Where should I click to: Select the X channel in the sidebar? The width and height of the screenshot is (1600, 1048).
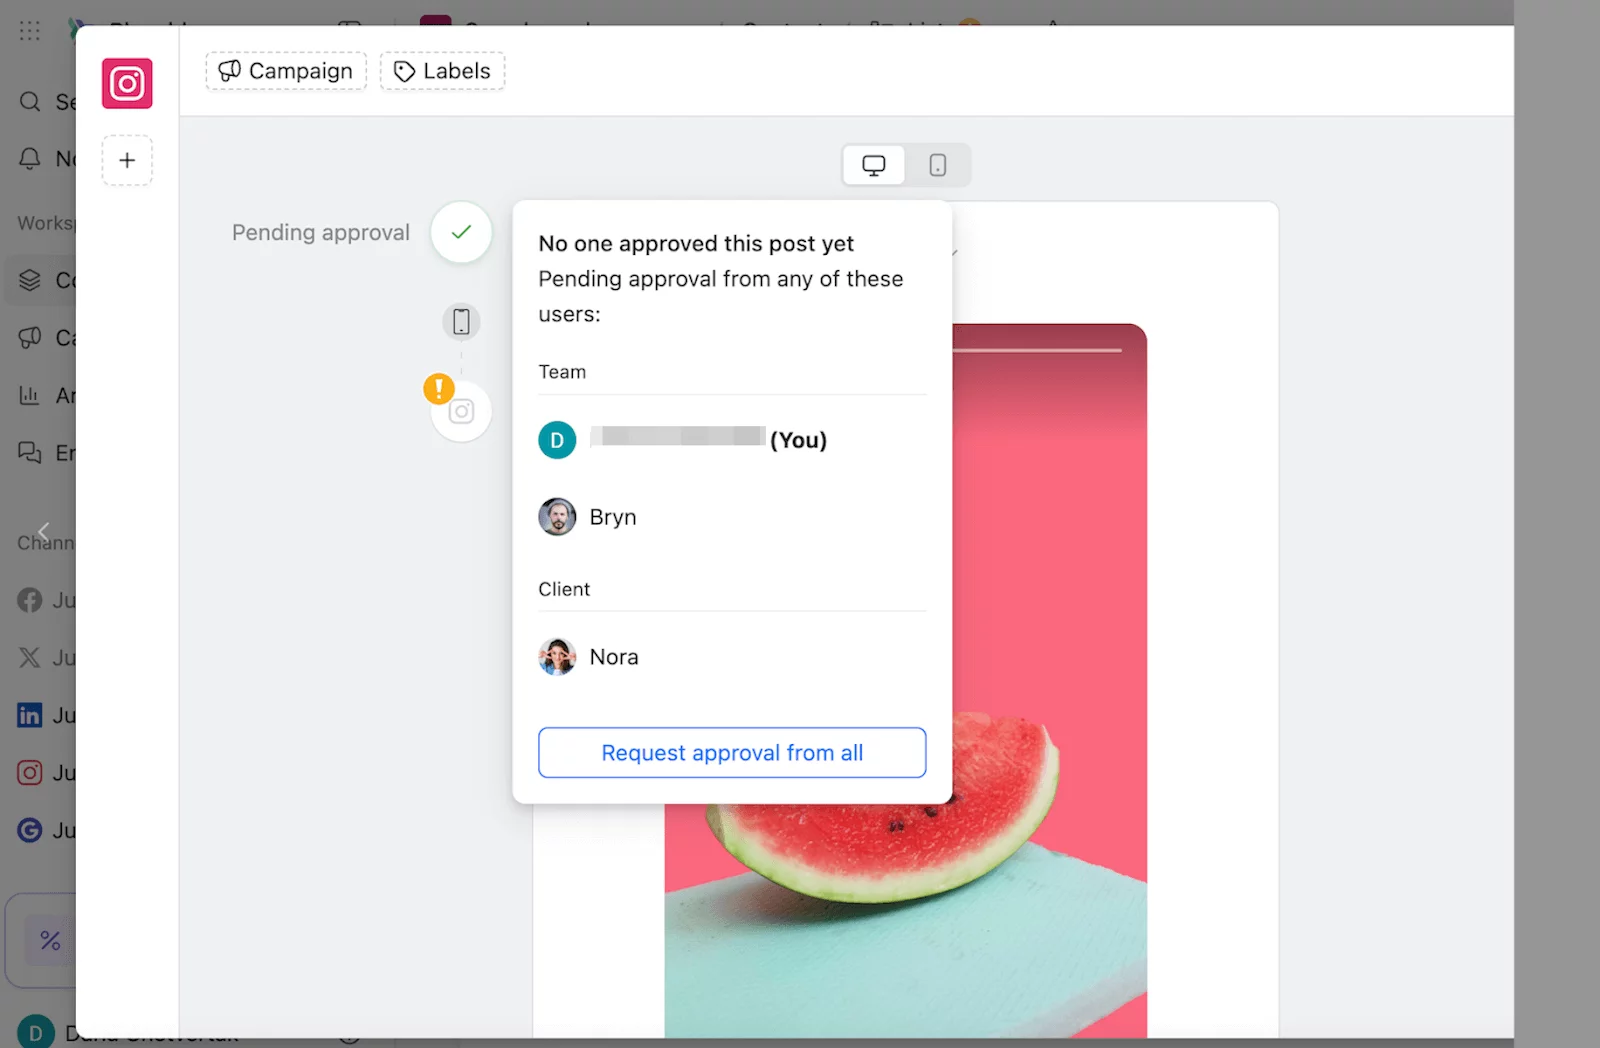coord(29,657)
